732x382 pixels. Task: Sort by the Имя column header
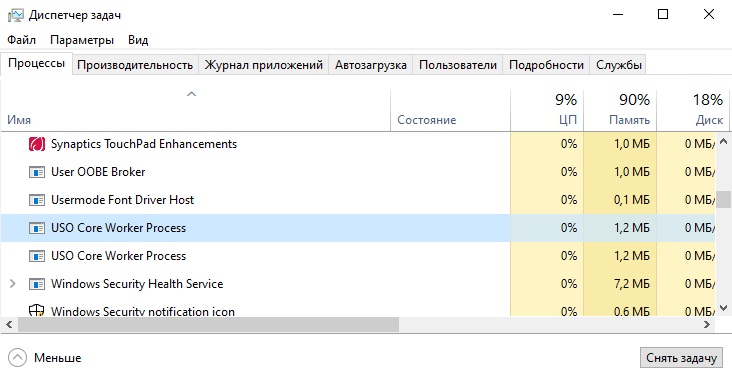[195, 111]
